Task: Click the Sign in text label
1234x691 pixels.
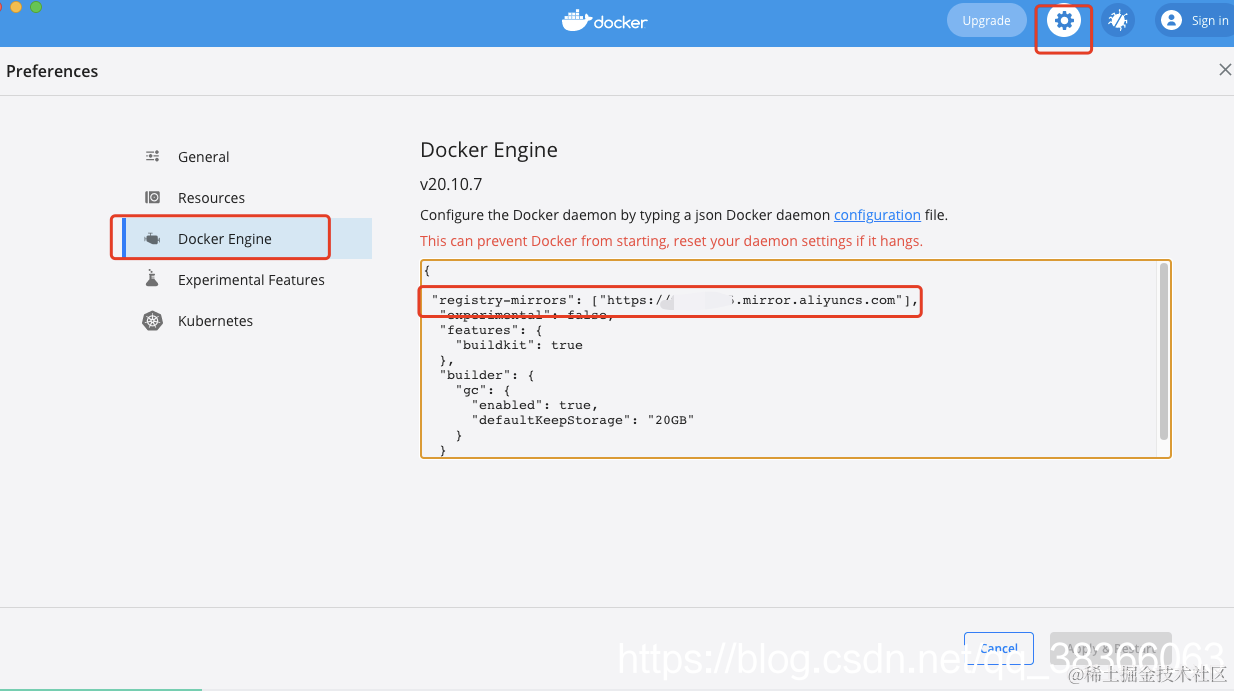Action: click(1210, 20)
